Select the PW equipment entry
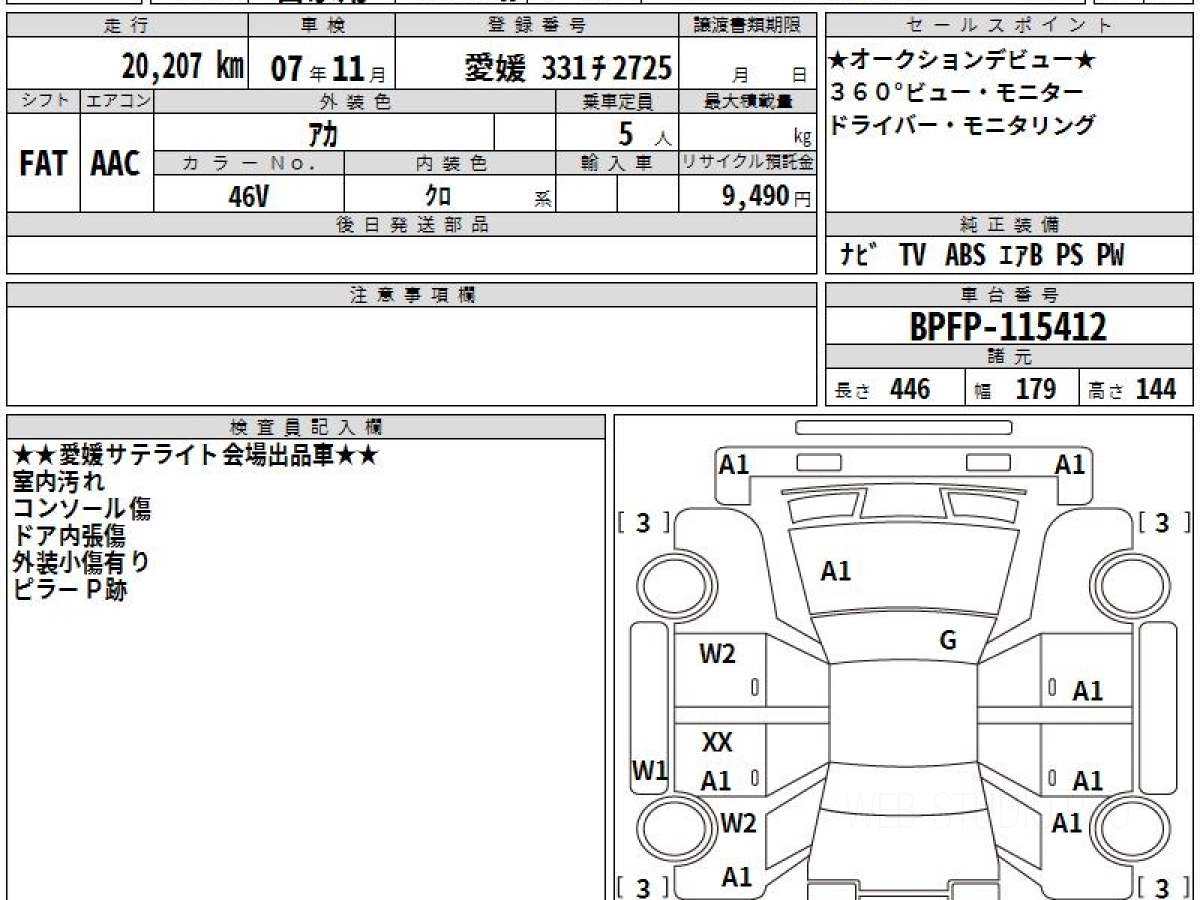The width and height of the screenshot is (1200, 900). click(1110, 256)
